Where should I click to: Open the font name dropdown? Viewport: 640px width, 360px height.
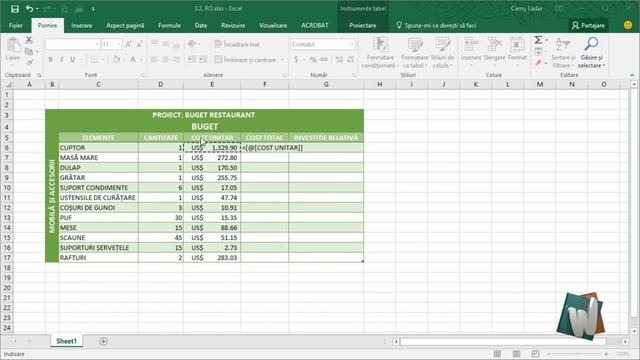click(x=97, y=44)
